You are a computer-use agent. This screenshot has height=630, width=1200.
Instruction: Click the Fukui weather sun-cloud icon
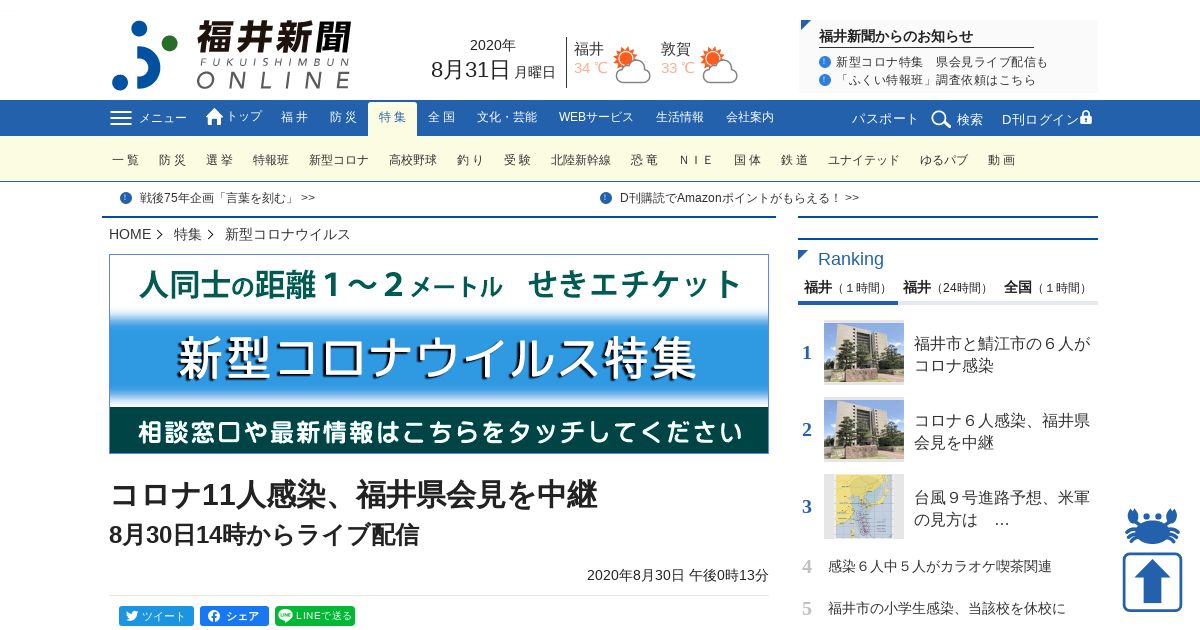tap(631, 65)
